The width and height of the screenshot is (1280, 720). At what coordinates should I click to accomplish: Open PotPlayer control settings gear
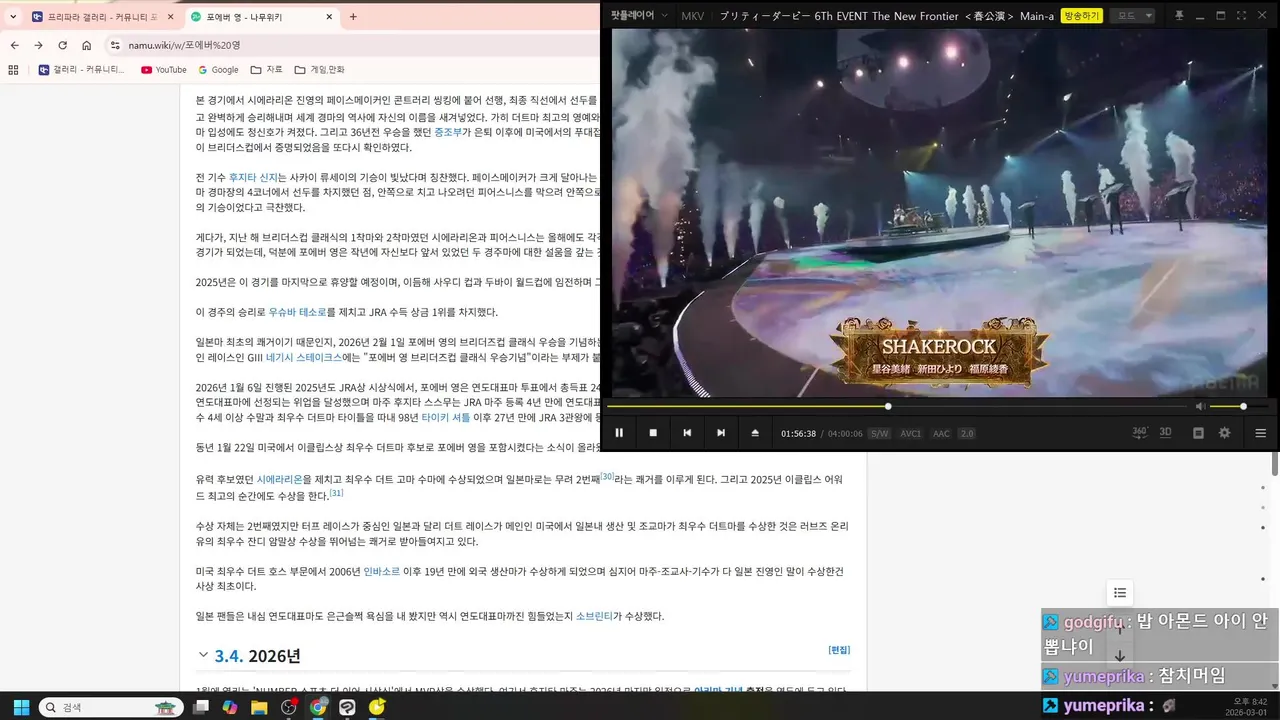coord(1224,433)
